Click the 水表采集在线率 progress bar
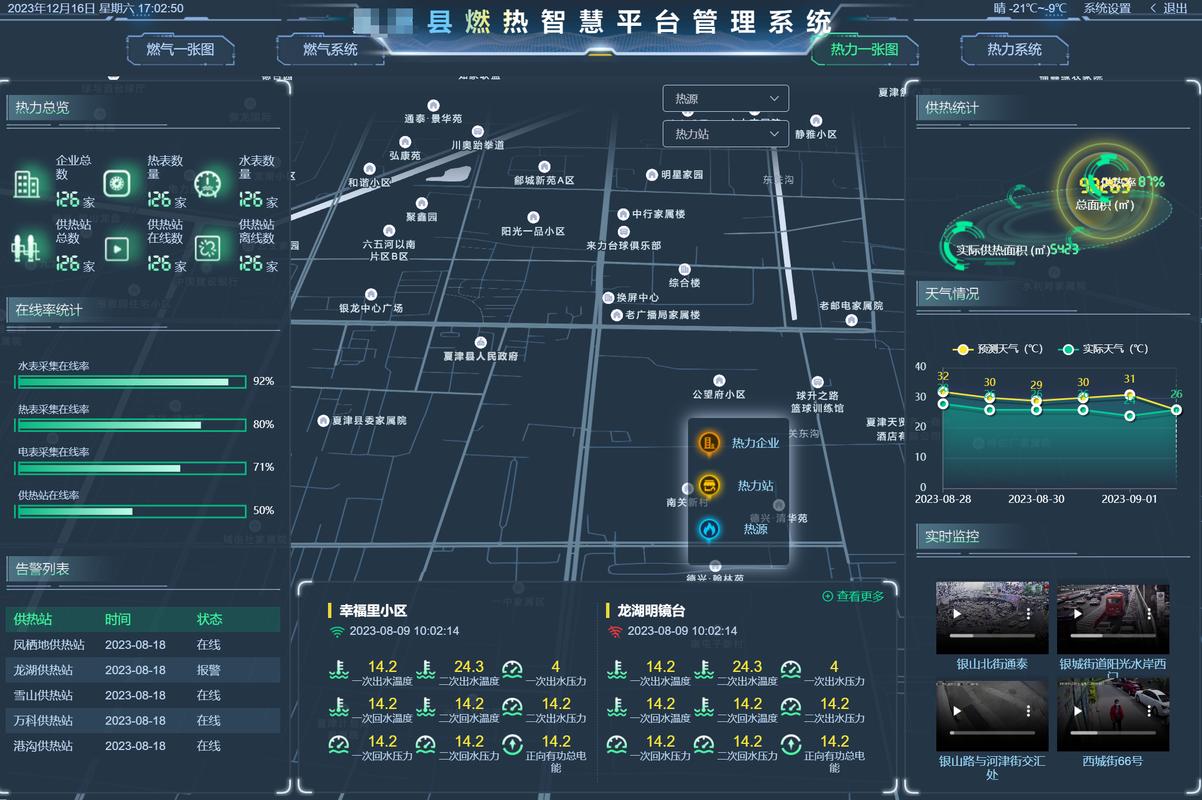This screenshot has width=1202, height=800. [131, 382]
